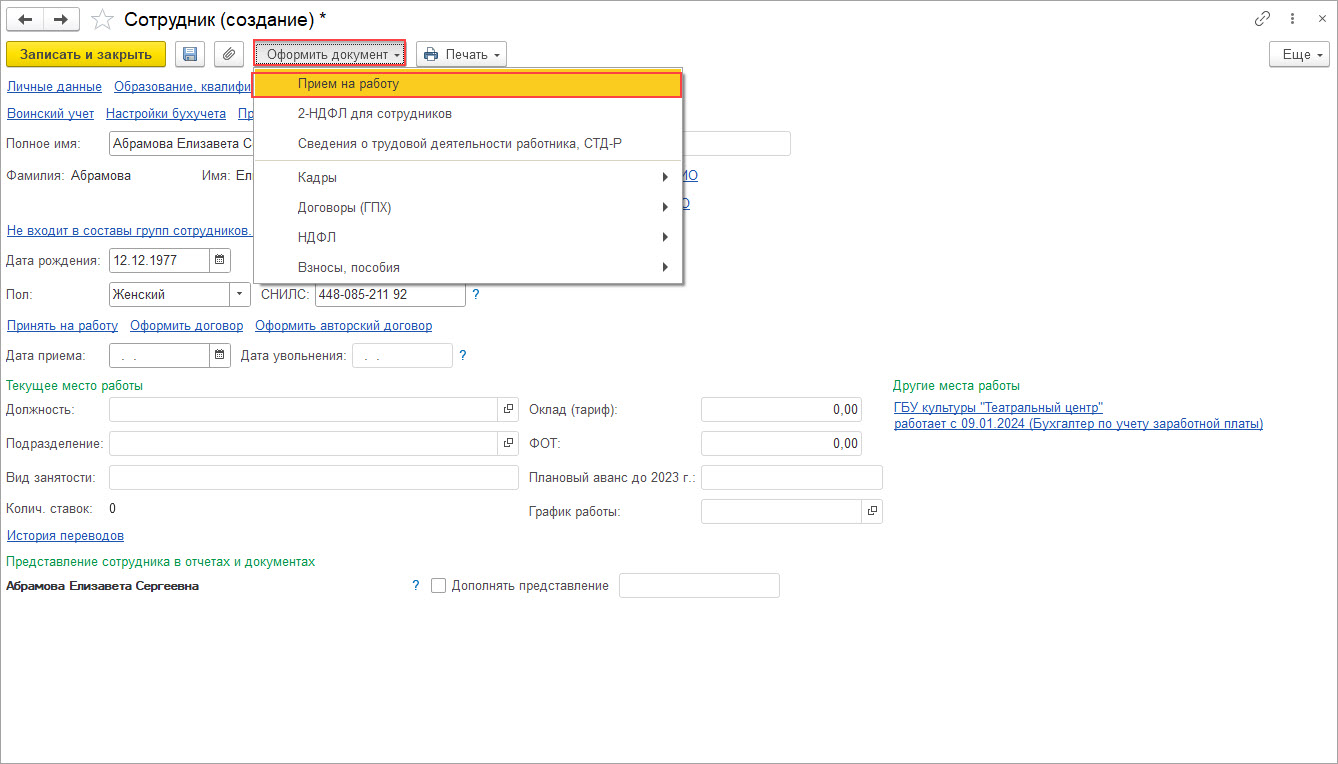Open calendar for Дата приема
The width and height of the screenshot is (1338, 764).
click(220, 355)
